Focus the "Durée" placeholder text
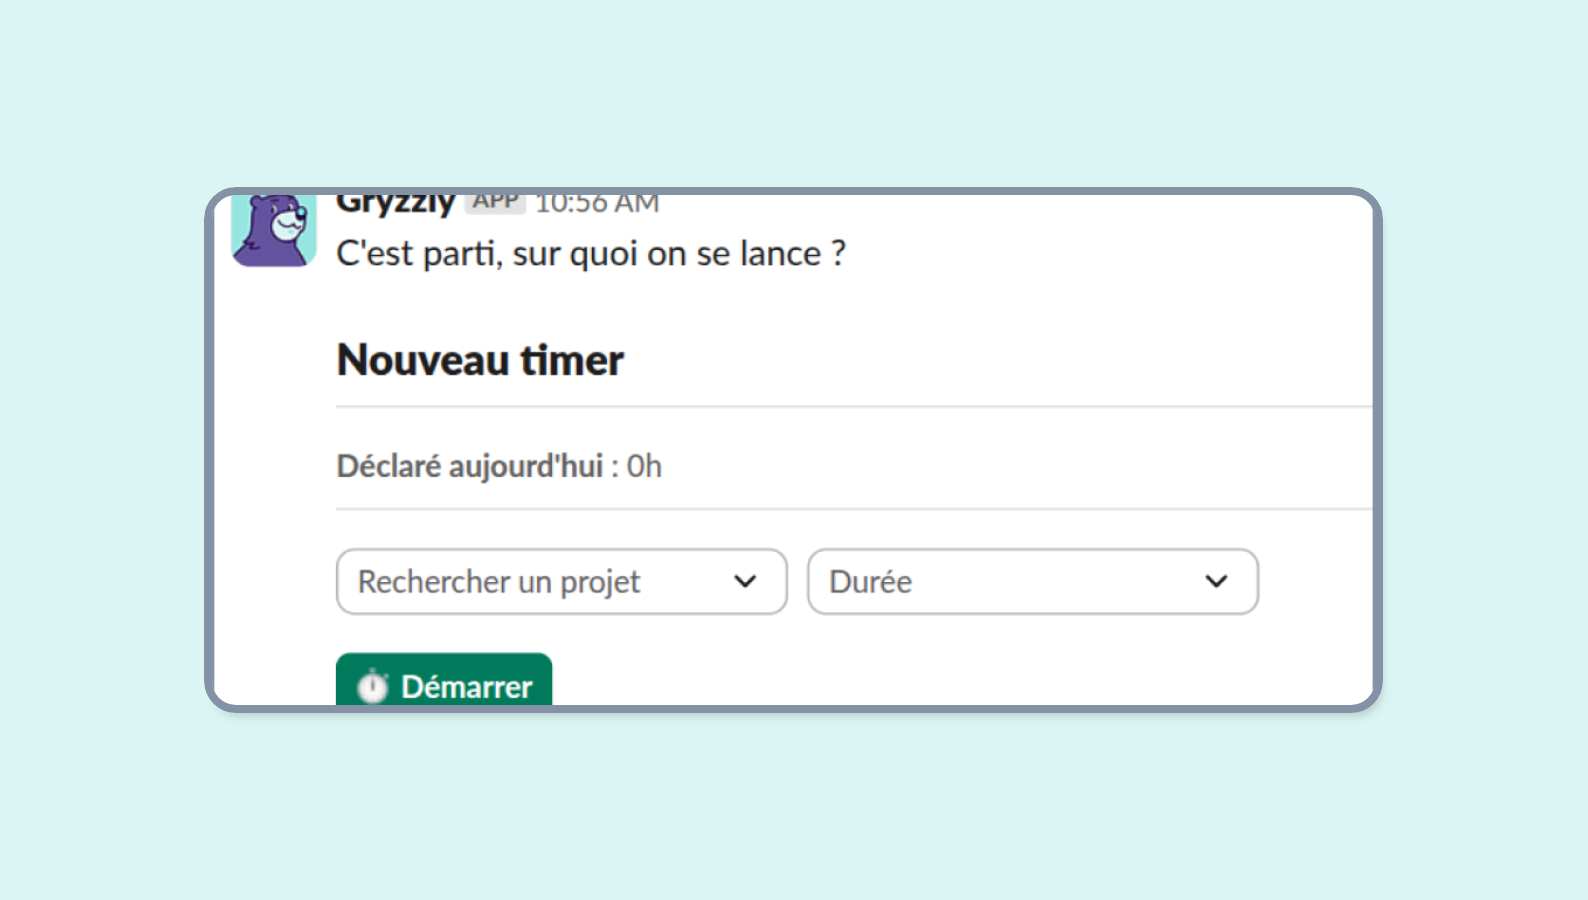Viewport: 1588px width, 900px height. point(871,582)
